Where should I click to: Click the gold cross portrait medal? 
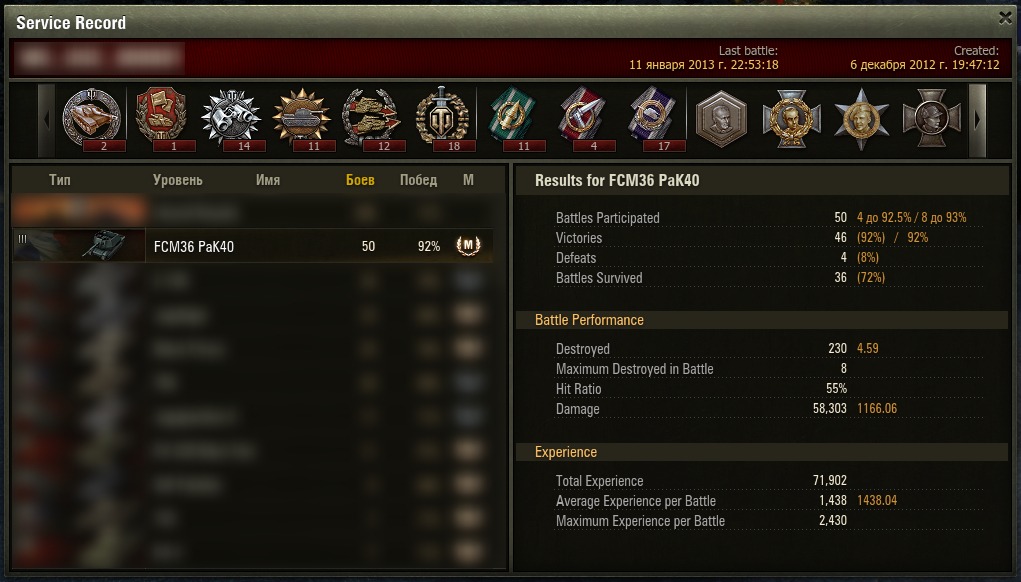click(791, 118)
